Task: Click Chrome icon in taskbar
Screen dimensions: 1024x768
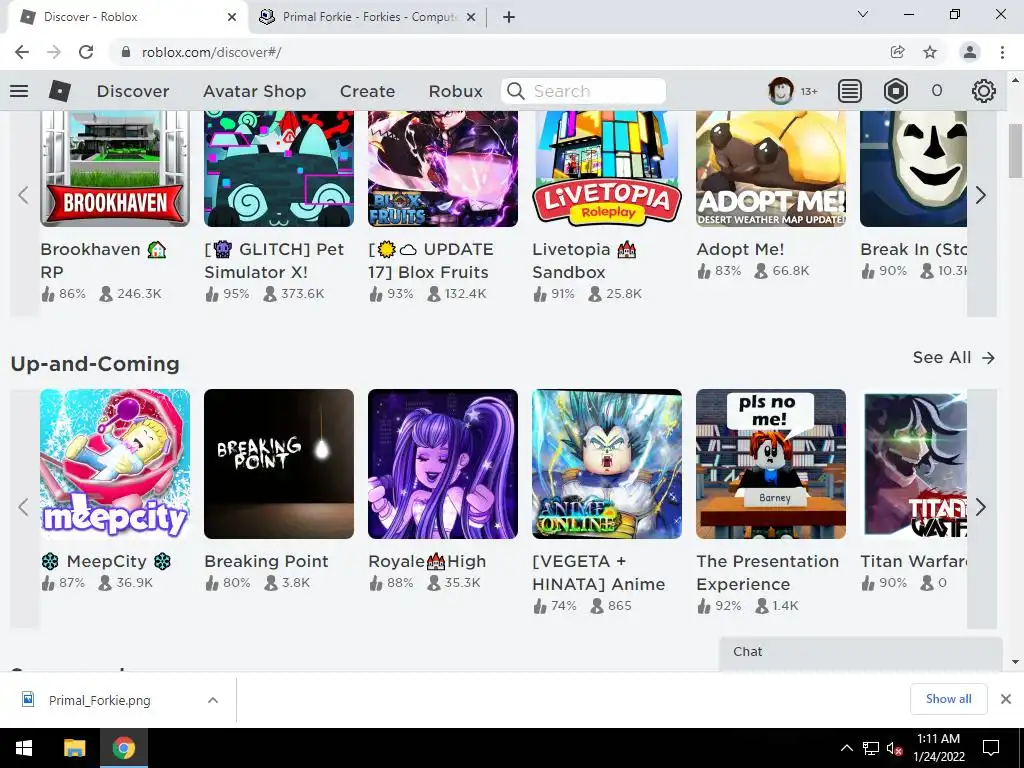Action: point(123,748)
